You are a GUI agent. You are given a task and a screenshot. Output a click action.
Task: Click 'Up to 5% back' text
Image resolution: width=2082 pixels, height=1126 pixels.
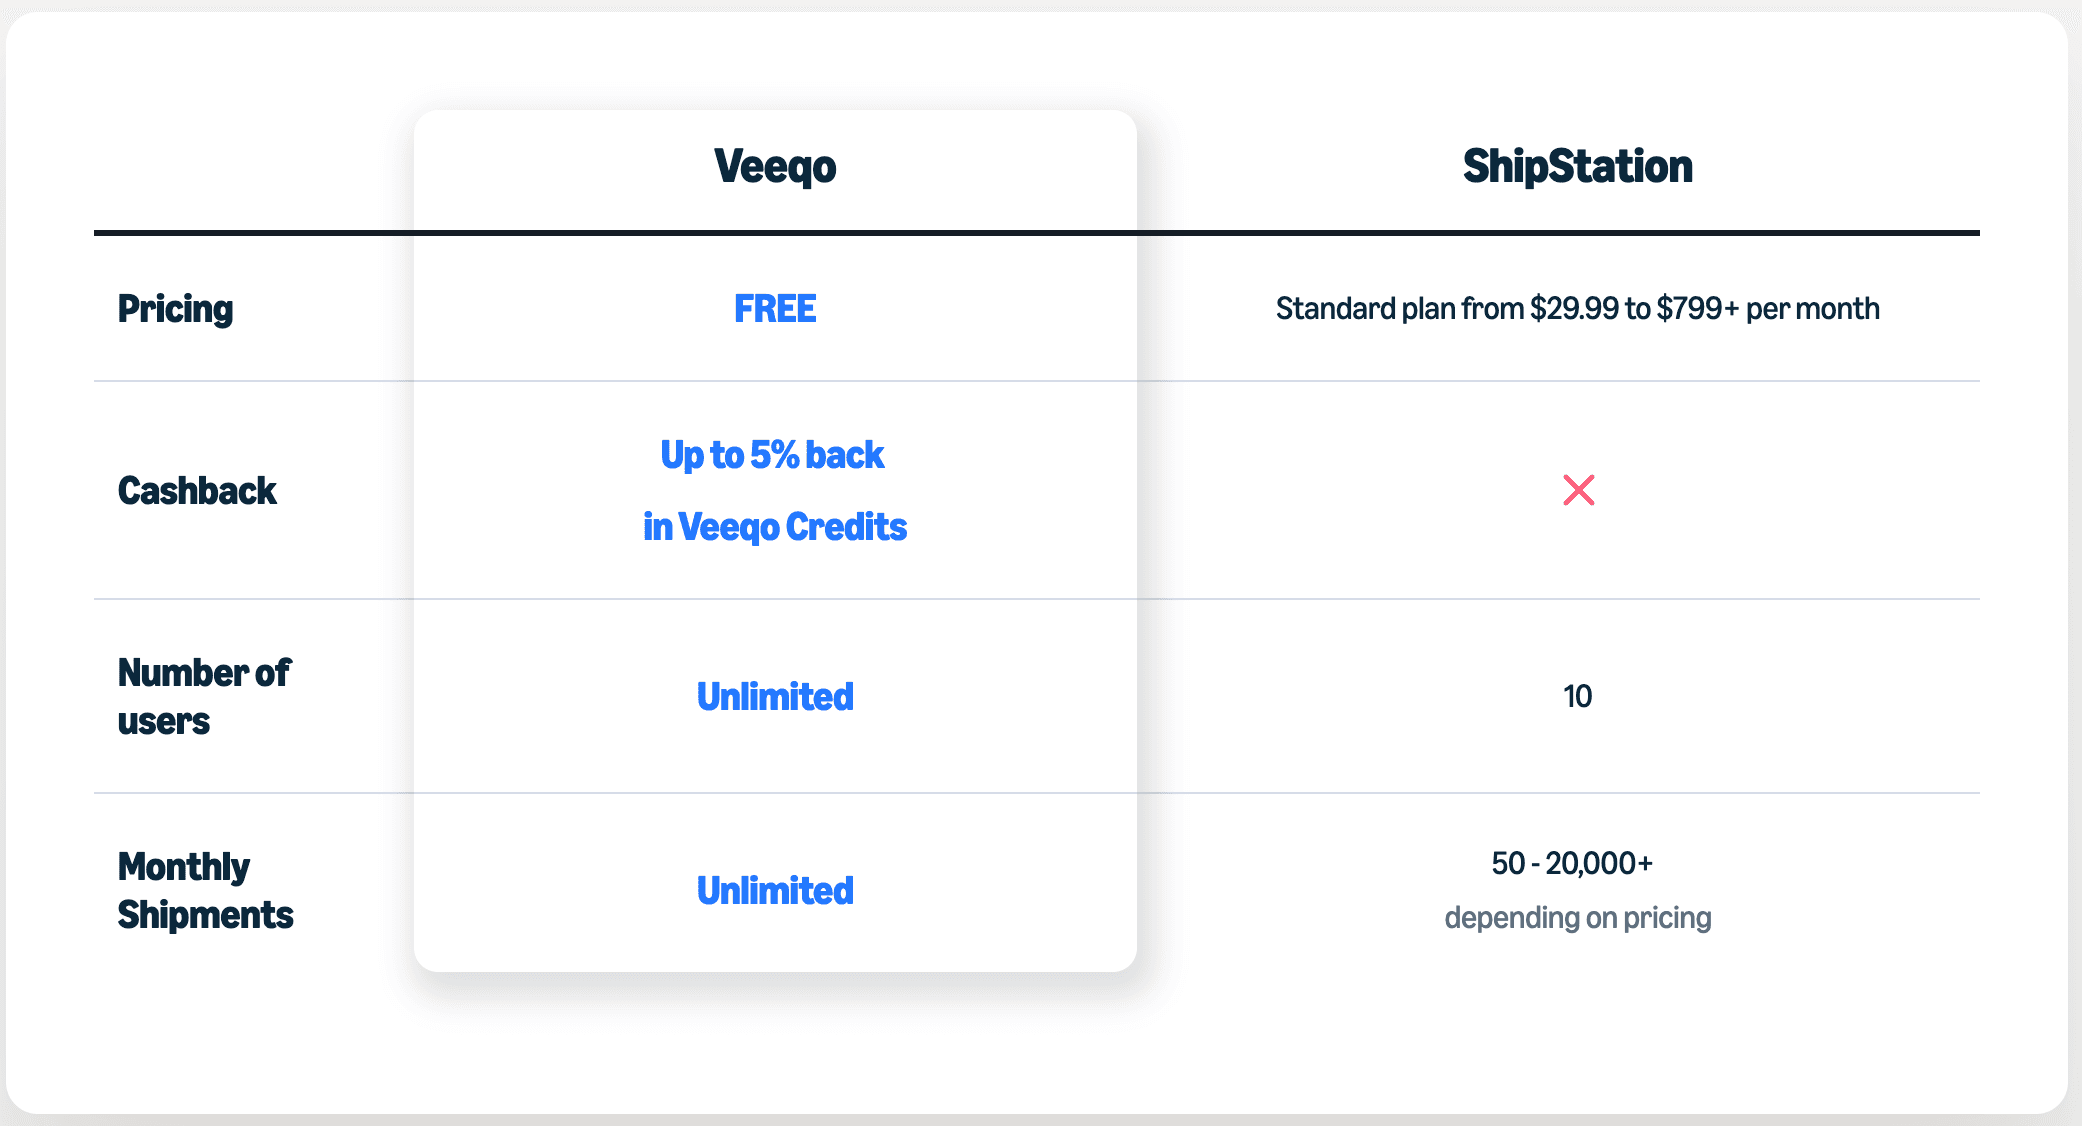coord(772,455)
